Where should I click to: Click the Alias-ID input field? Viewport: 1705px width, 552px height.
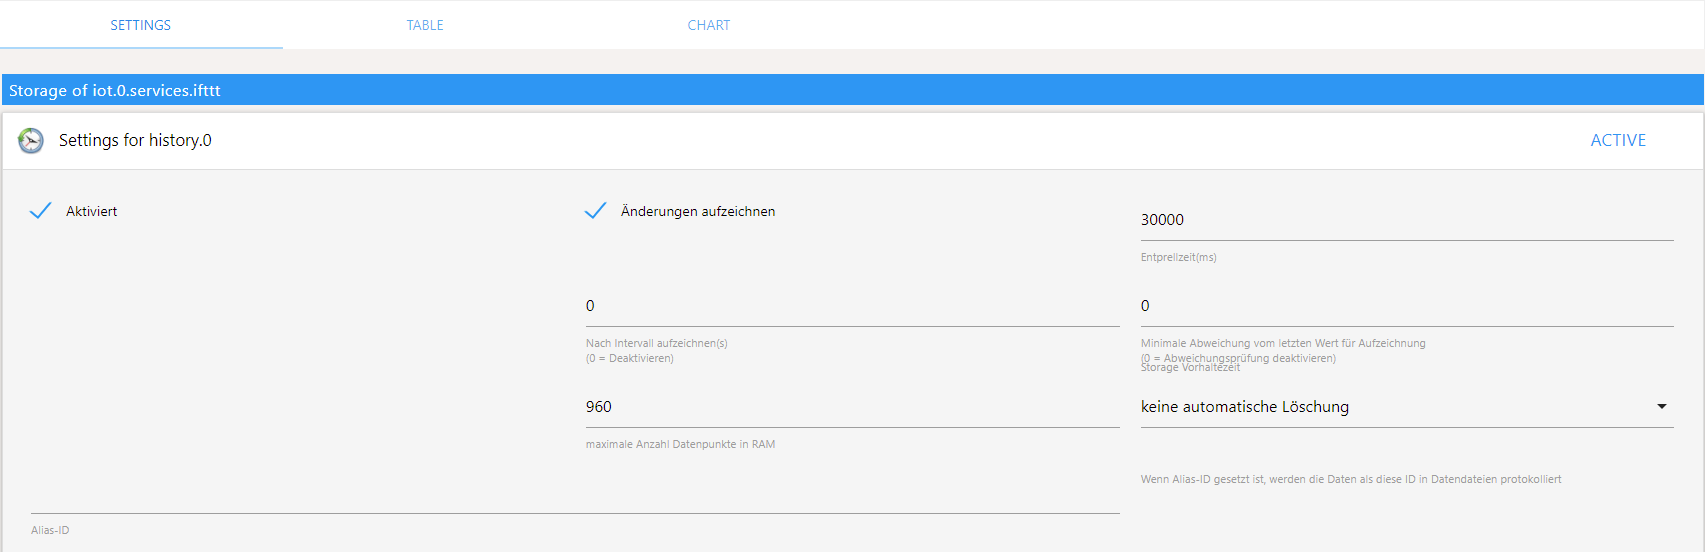(x=575, y=496)
